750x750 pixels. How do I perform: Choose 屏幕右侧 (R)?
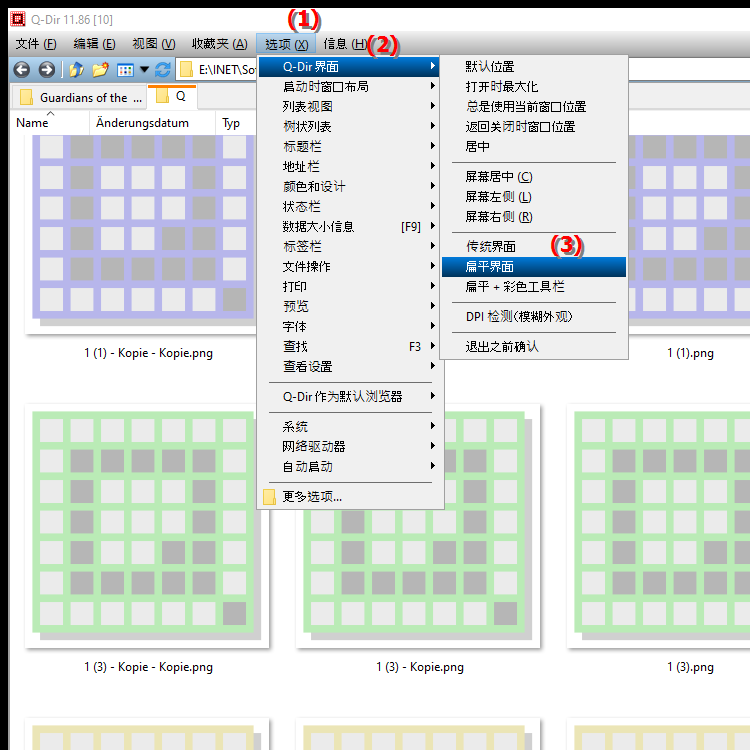coord(534,217)
